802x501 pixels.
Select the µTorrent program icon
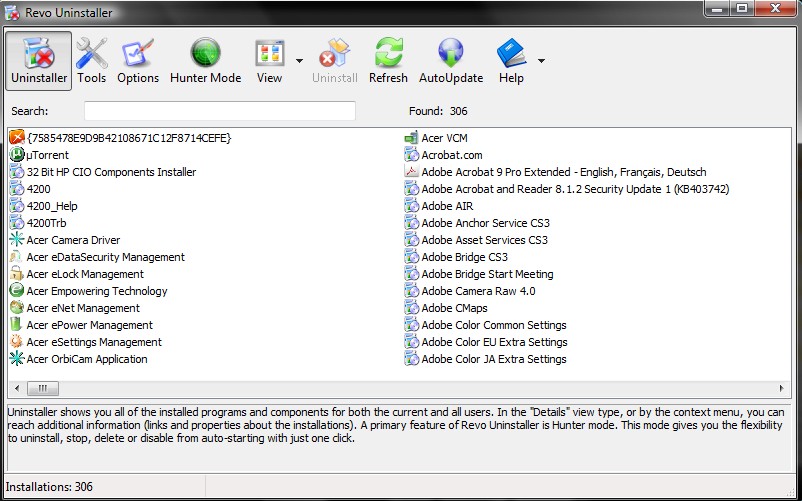(x=17, y=154)
